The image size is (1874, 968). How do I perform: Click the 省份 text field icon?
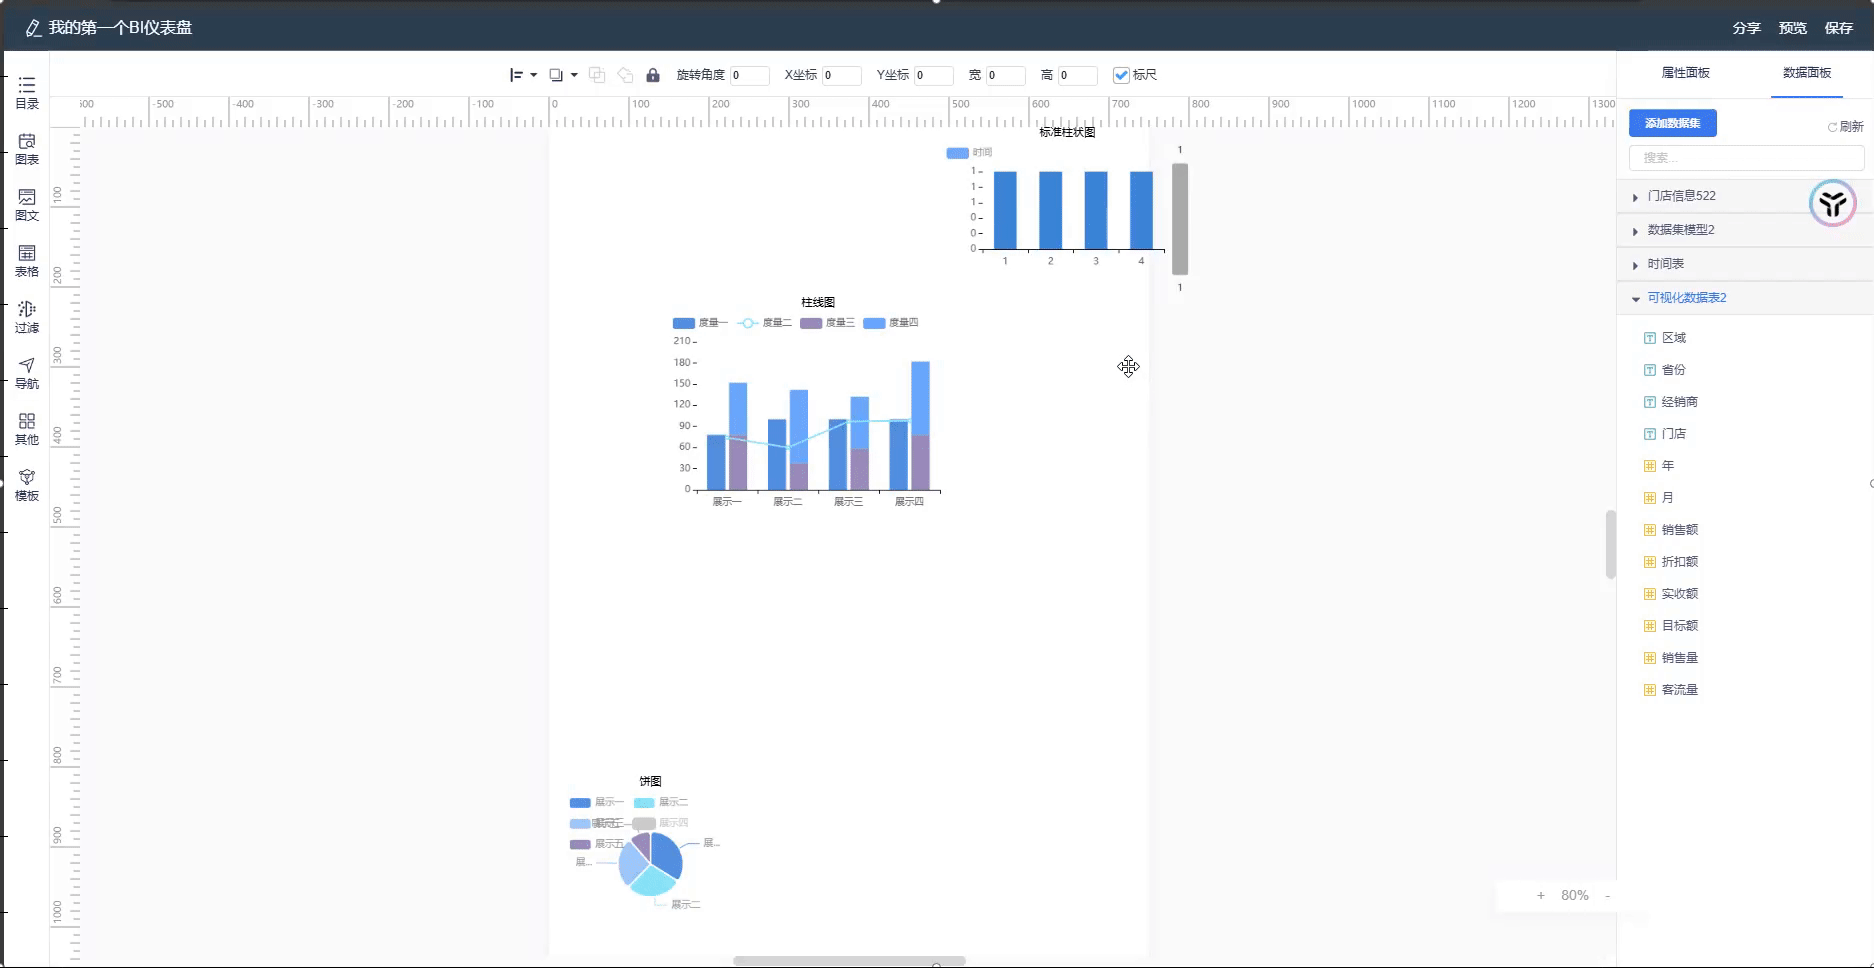[x=1650, y=370]
